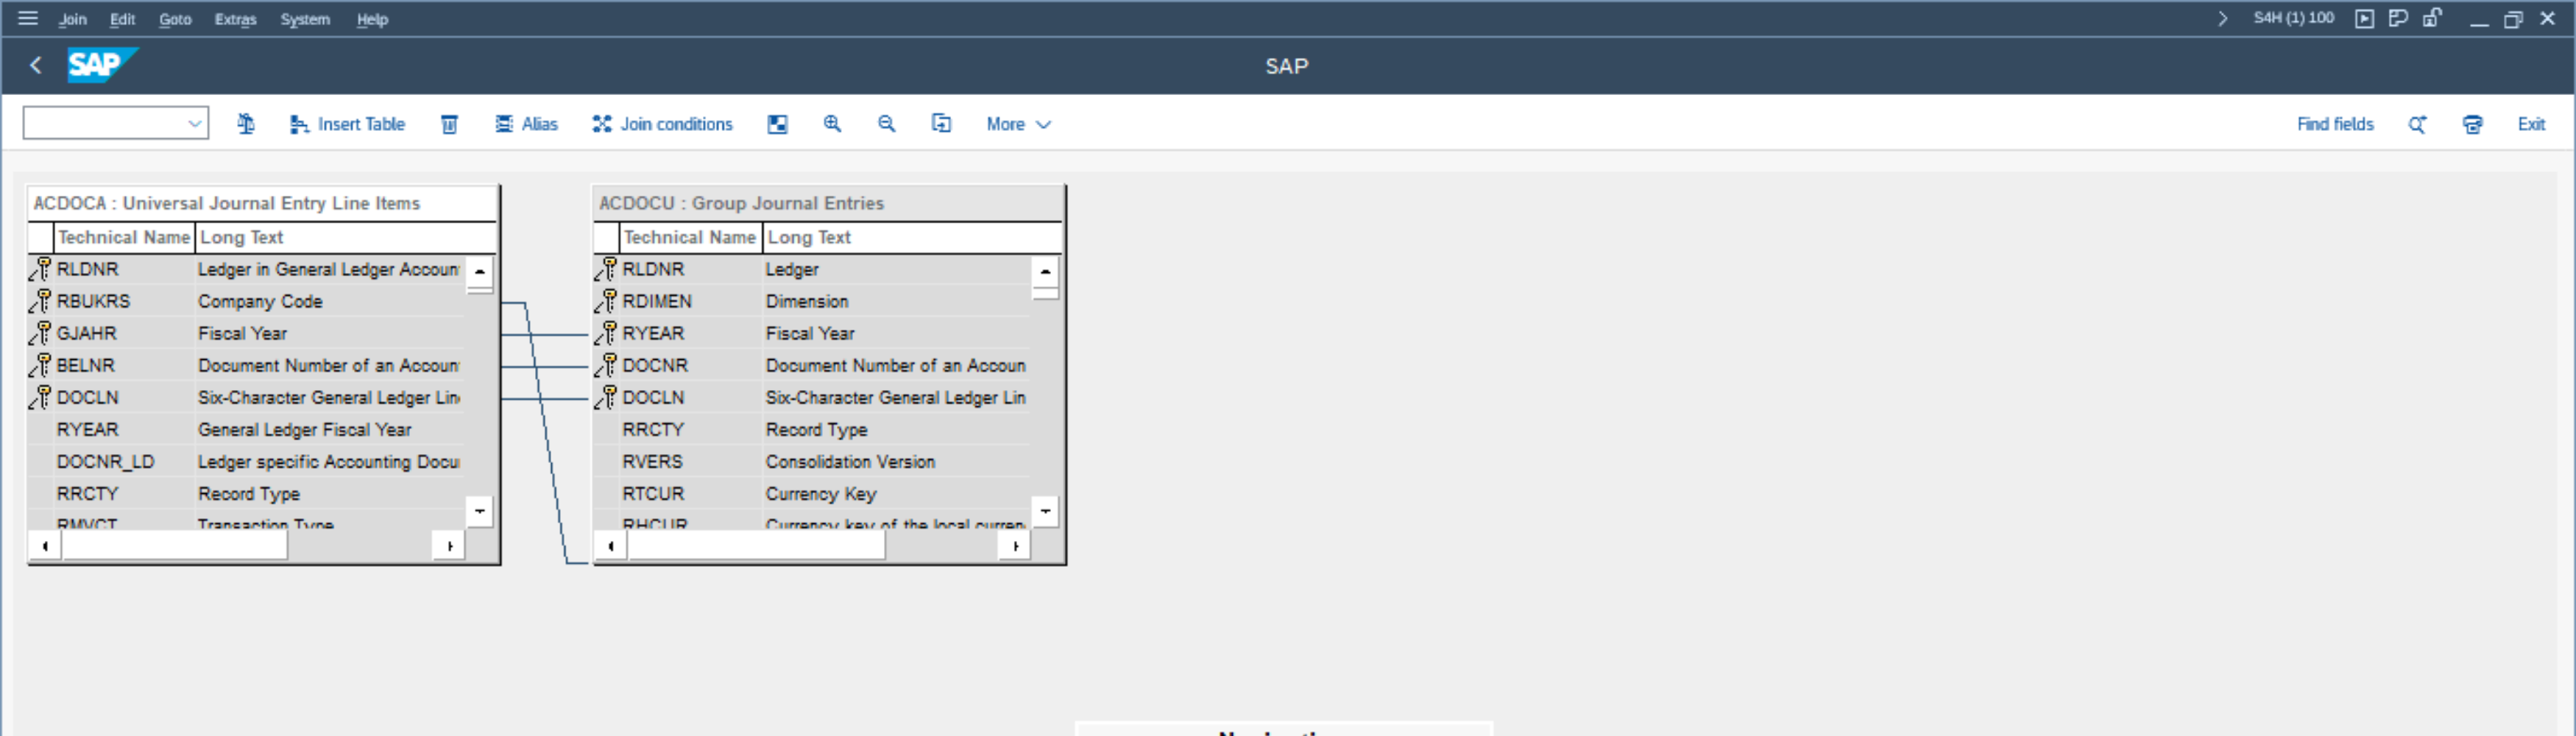
Task: Open the Extras menu
Action: (x=235, y=19)
